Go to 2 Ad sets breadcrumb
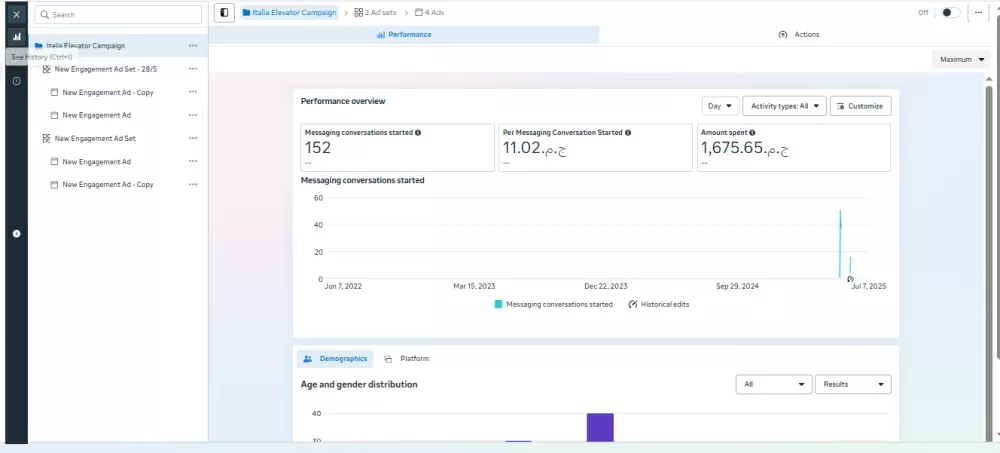The width and height of the screenshot is (1000, 453). click(x=376, y=12)
